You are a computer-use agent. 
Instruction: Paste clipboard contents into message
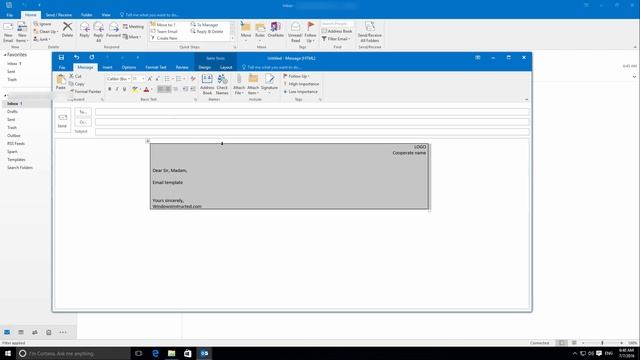pyautogui.click(x=61, y=82)
